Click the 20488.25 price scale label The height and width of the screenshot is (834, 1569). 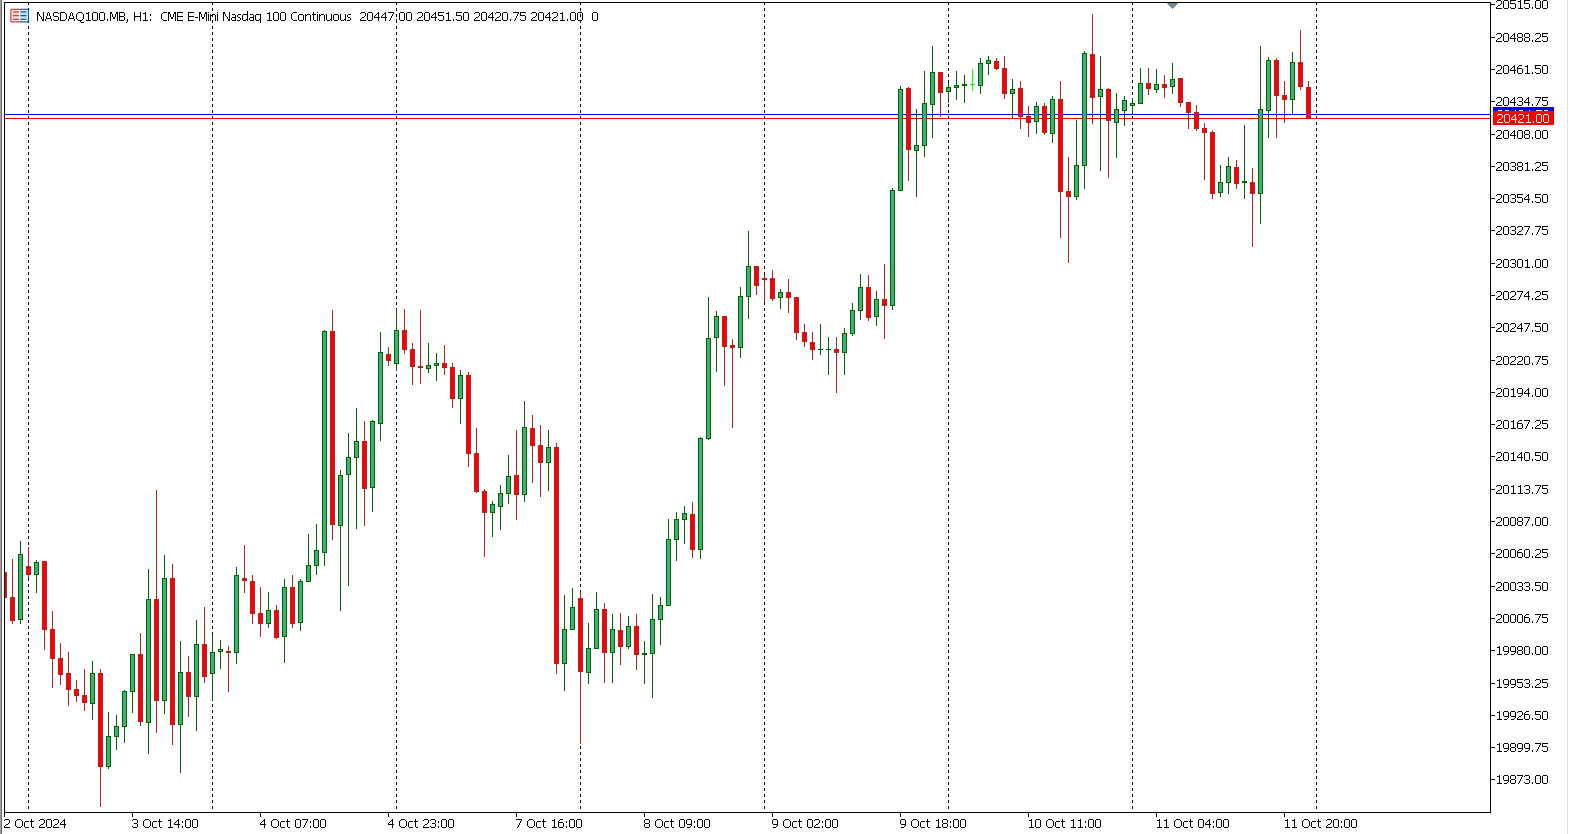pos(1521,38)
